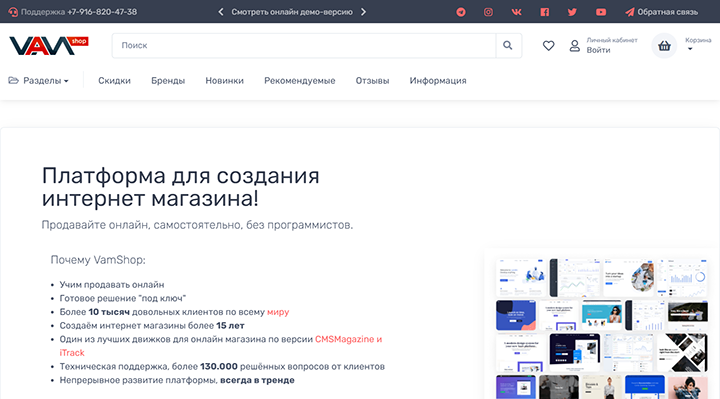Open the wishlist heart icon
The height and width of the screenshot is (399, 720).
pos(548,45)
